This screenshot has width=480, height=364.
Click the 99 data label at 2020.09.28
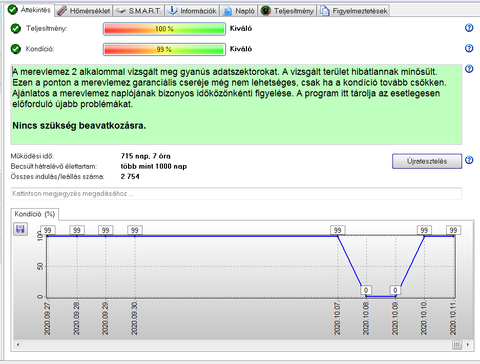coord(77,230)
